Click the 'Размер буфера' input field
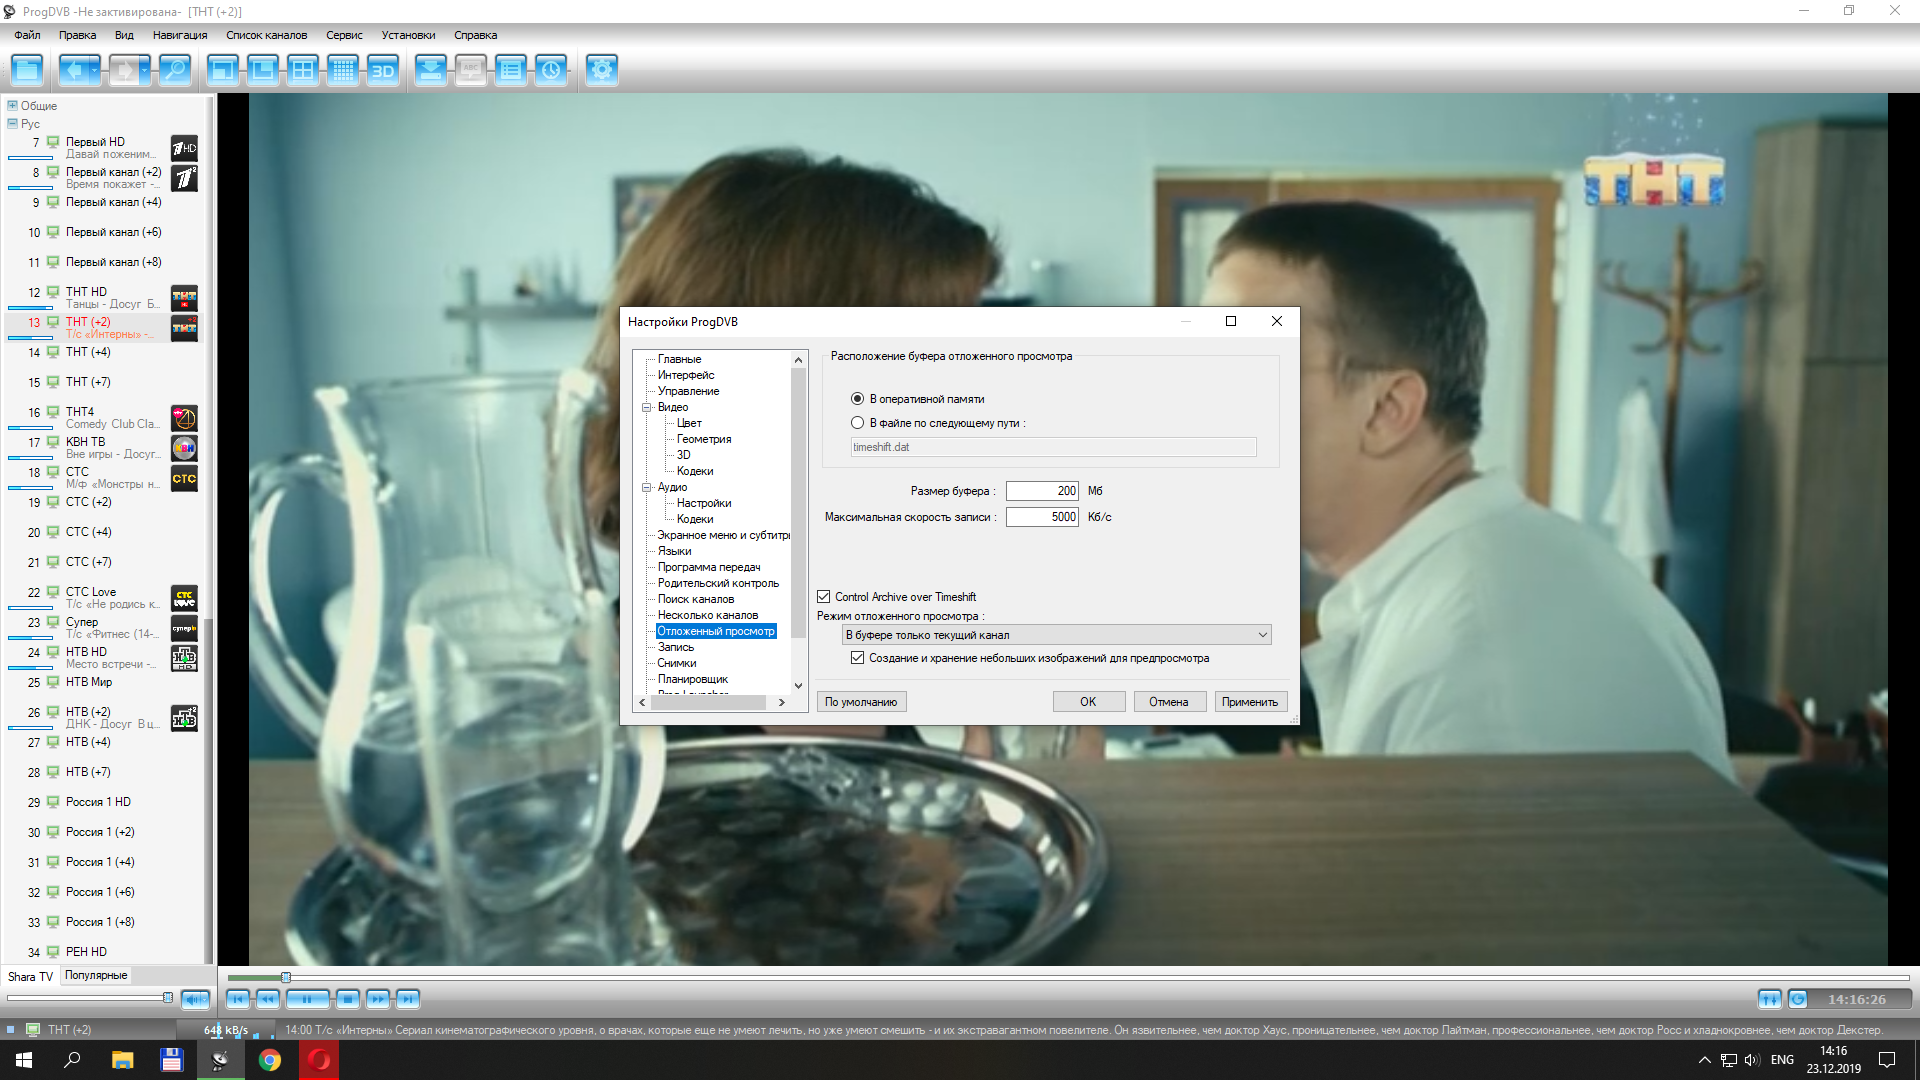The height and width of the screenshot is (1080, 1920). point(1041,491)
